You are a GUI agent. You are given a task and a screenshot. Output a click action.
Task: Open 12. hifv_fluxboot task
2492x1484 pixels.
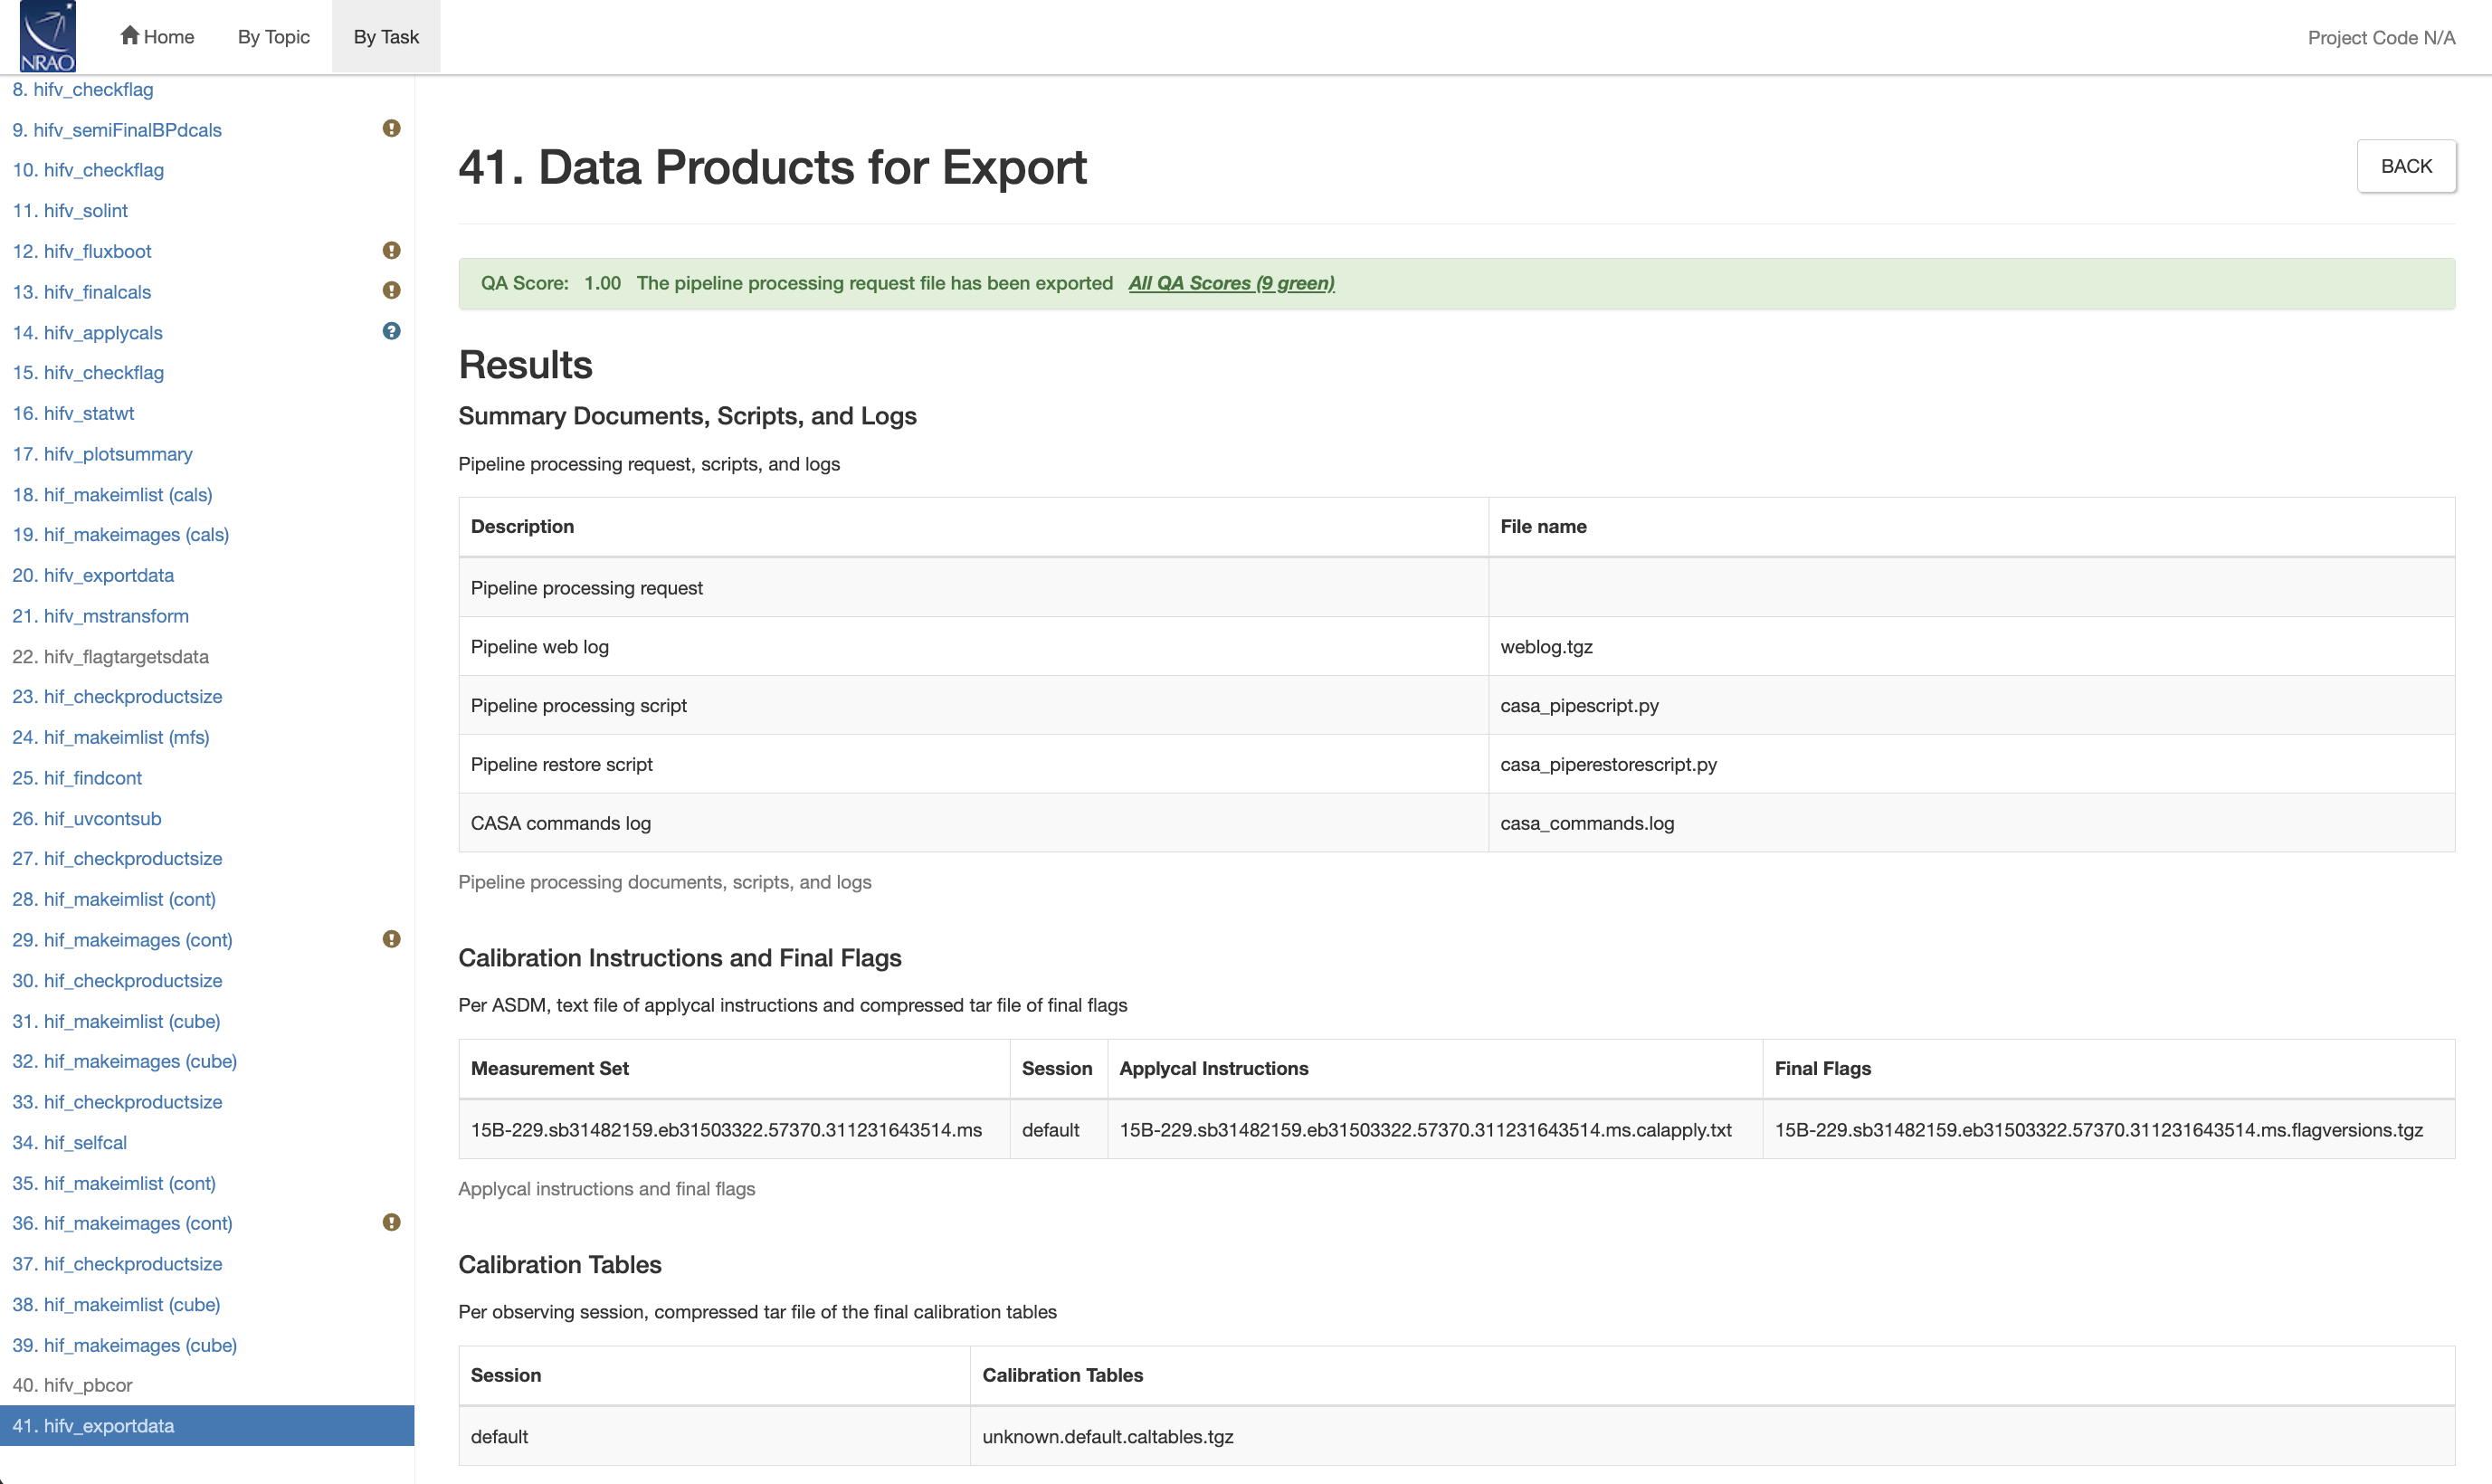pos(82,251)
